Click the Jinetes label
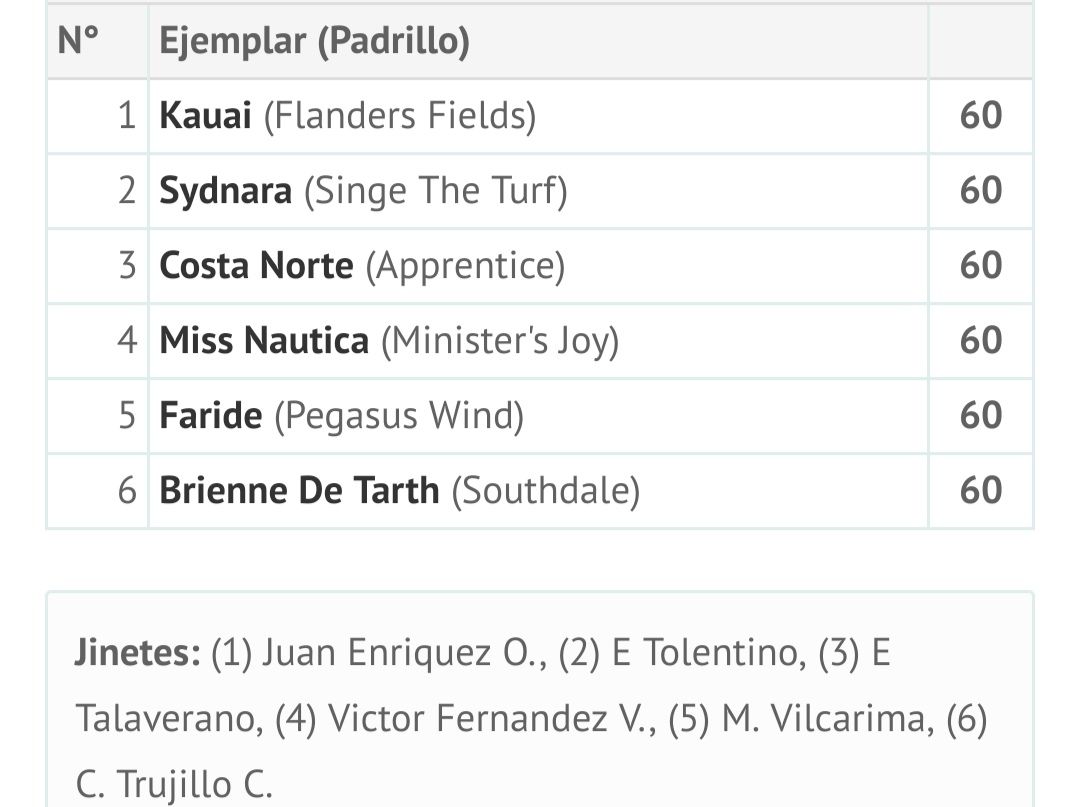1080x807 pixels. pyautogui.click(x=137, y=653)
